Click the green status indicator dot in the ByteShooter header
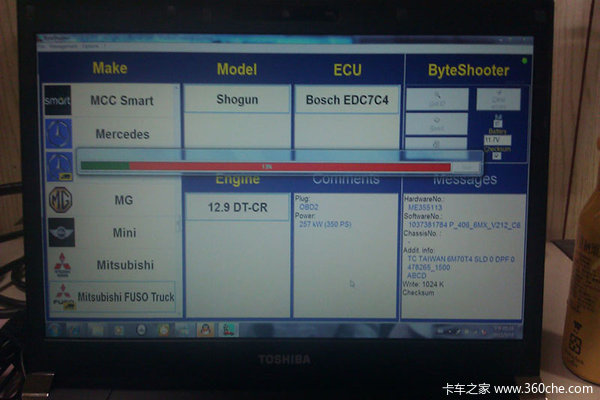Image resolution: width=600 pixels, height=400 pixels. pyautogui.click(x=525, y=60)
